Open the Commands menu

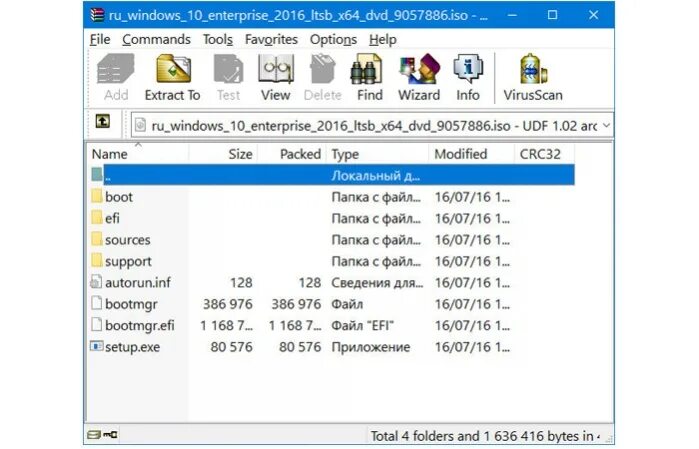156,40
